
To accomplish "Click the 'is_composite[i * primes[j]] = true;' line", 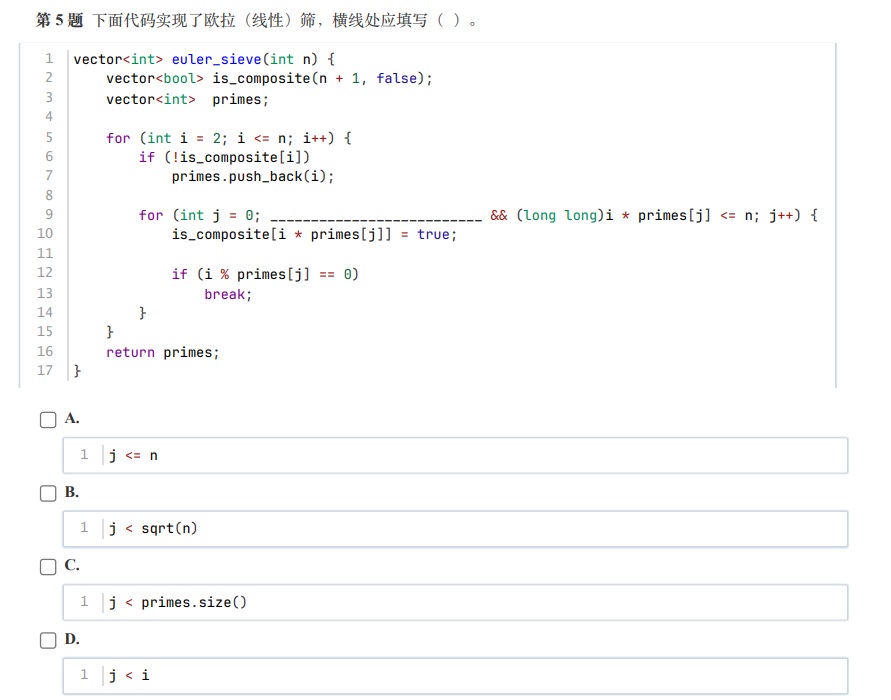I will pyautogui.click(x=314, y=235).
